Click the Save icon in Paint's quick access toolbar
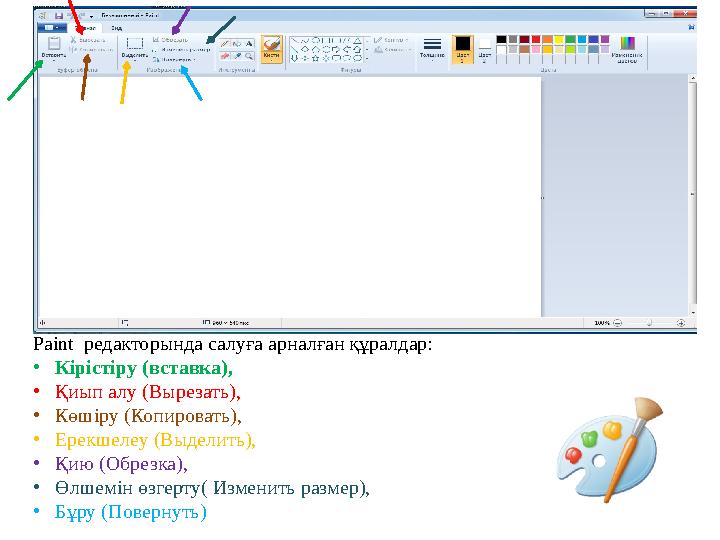This screenshot has height=540, width=720. [x=59, y=16]
